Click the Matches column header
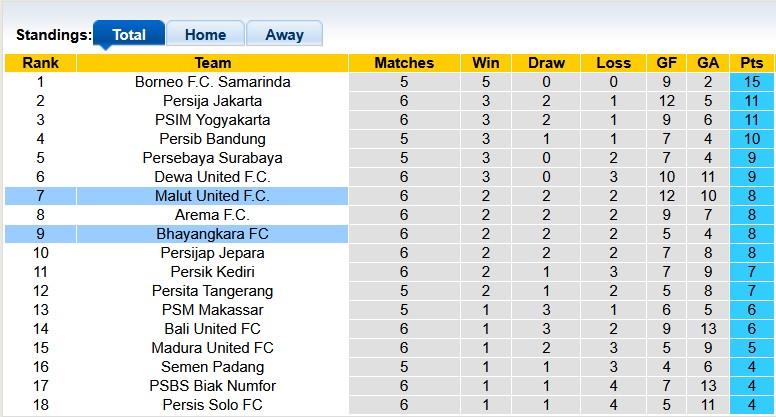776x417 pixels. [x=404, y=63]
